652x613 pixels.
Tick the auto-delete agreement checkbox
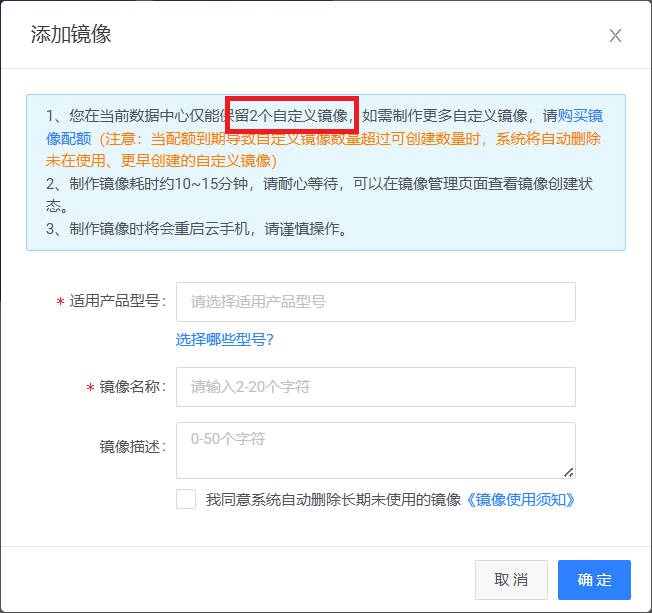[186, 499]
